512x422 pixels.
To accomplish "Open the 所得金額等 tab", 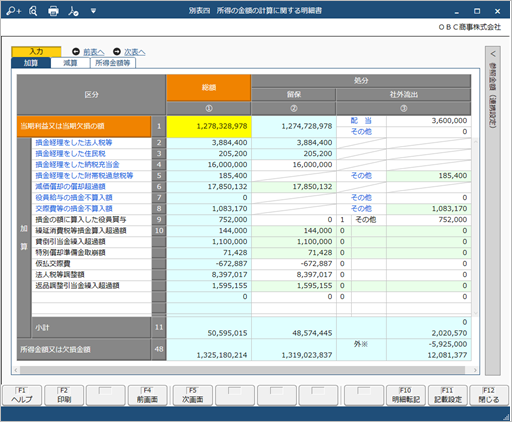I will click(x=113, y=63).
